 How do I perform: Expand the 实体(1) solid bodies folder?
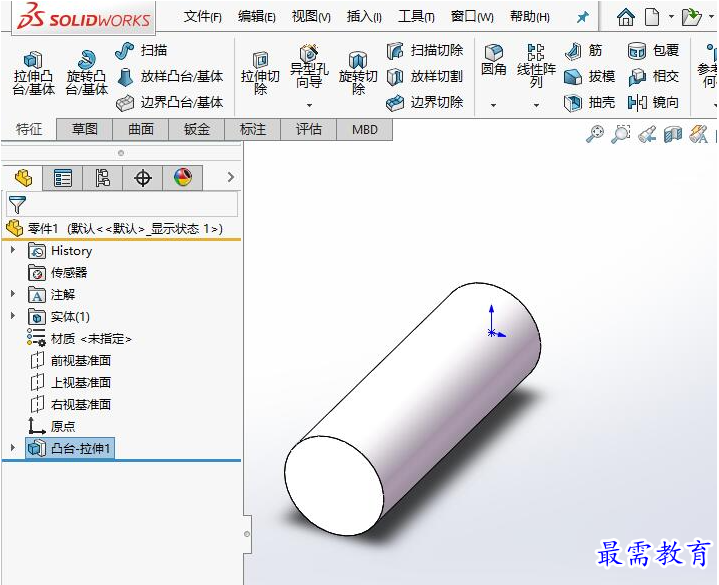(x=13, y=315)
